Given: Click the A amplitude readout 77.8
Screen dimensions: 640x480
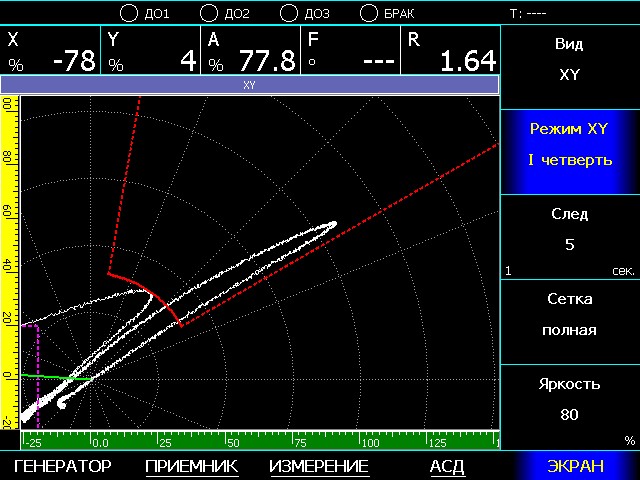Looking at the screenshot, I should pyautogui.click(x=250, y=51).
